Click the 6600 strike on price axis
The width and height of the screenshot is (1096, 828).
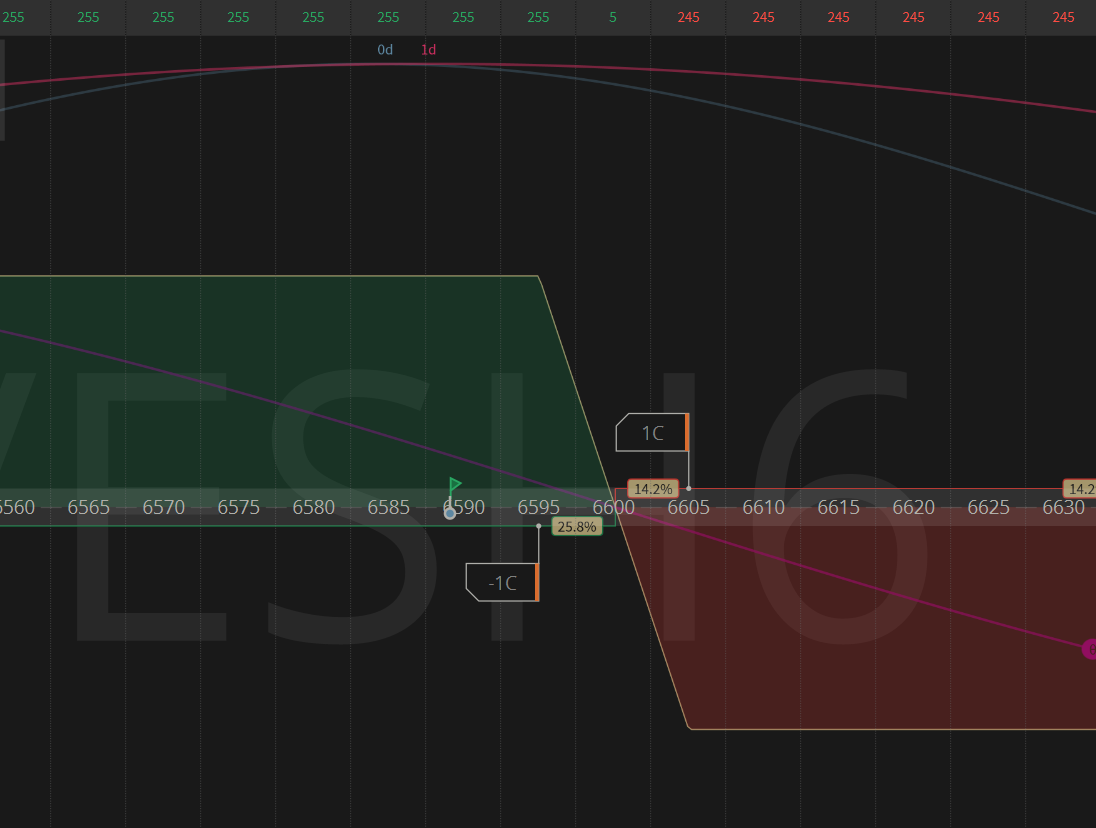pos(613,507)
